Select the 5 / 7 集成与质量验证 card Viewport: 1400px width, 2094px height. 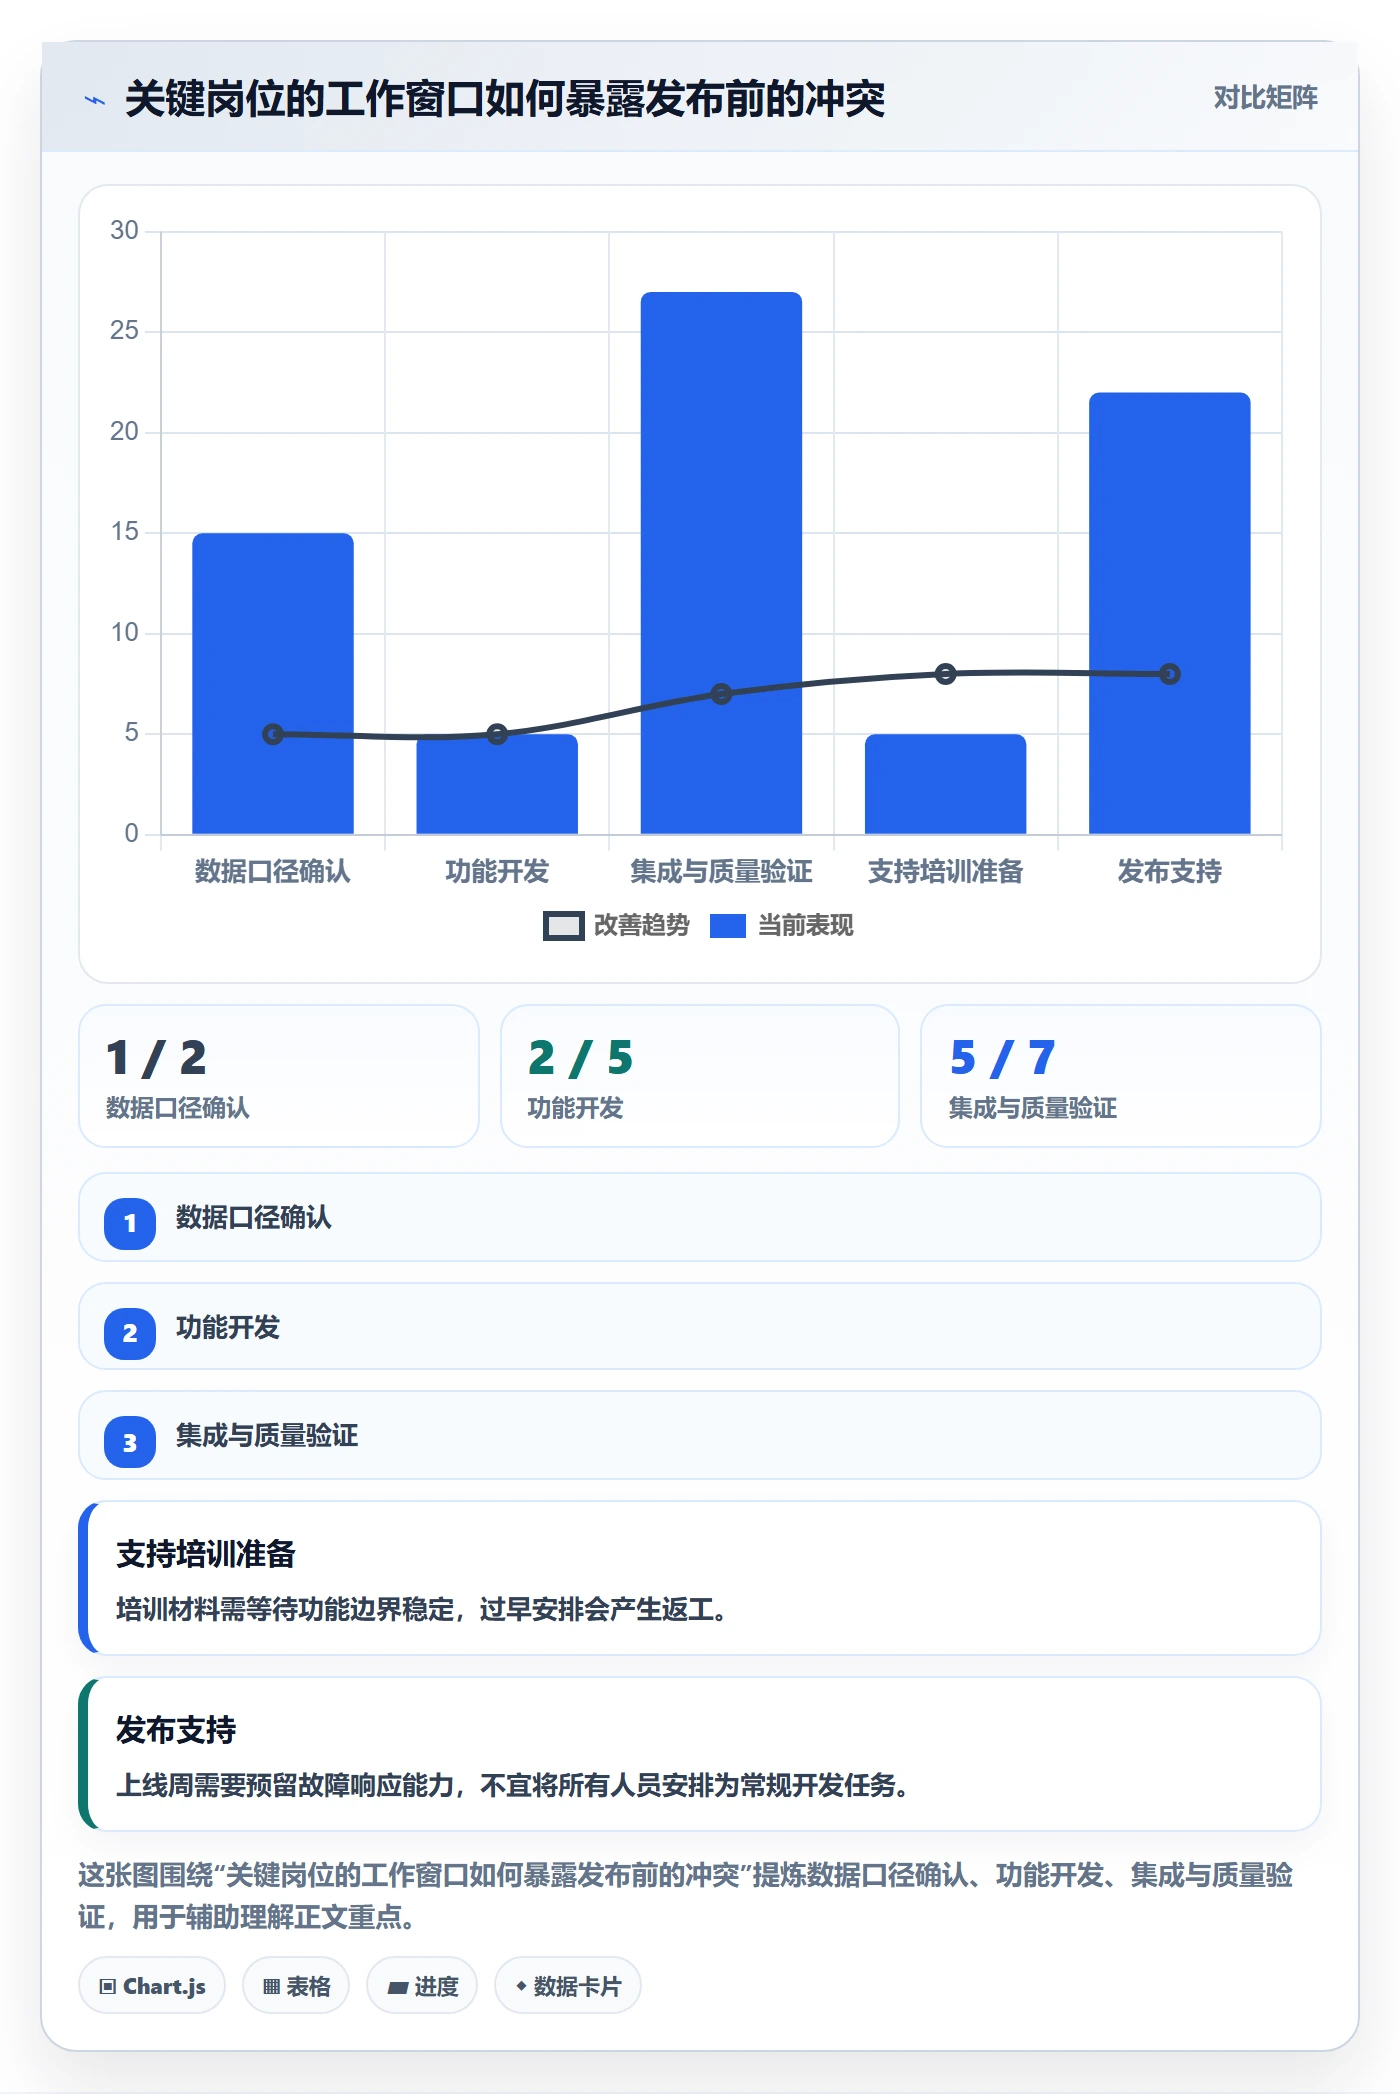[1121, 1076]
